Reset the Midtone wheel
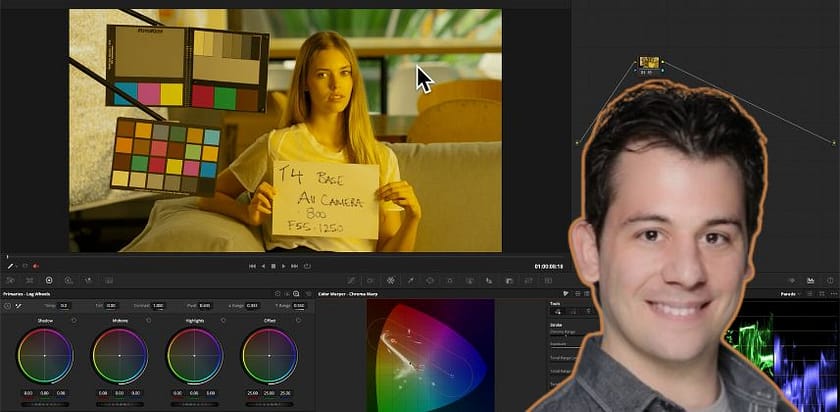The width and height of the screenshot is (840, 412). click(148, 320)
